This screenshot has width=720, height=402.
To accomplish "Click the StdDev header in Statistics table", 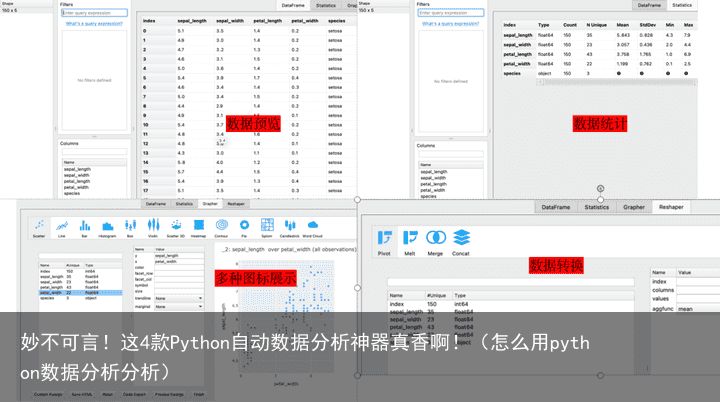I will (647, 25).
